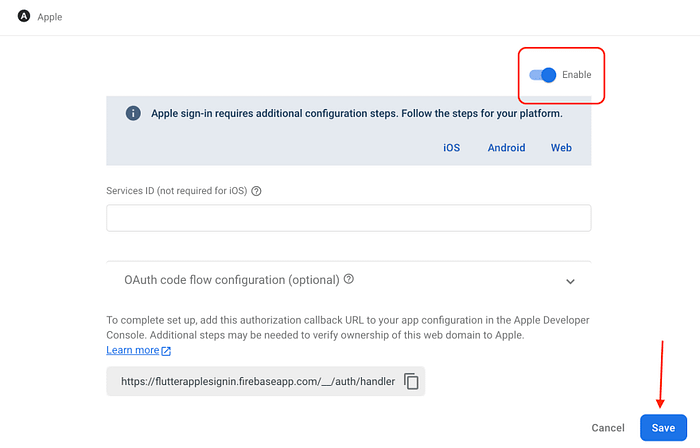Follow the Learn more link
700x448 pixels.
coord(133,350)
